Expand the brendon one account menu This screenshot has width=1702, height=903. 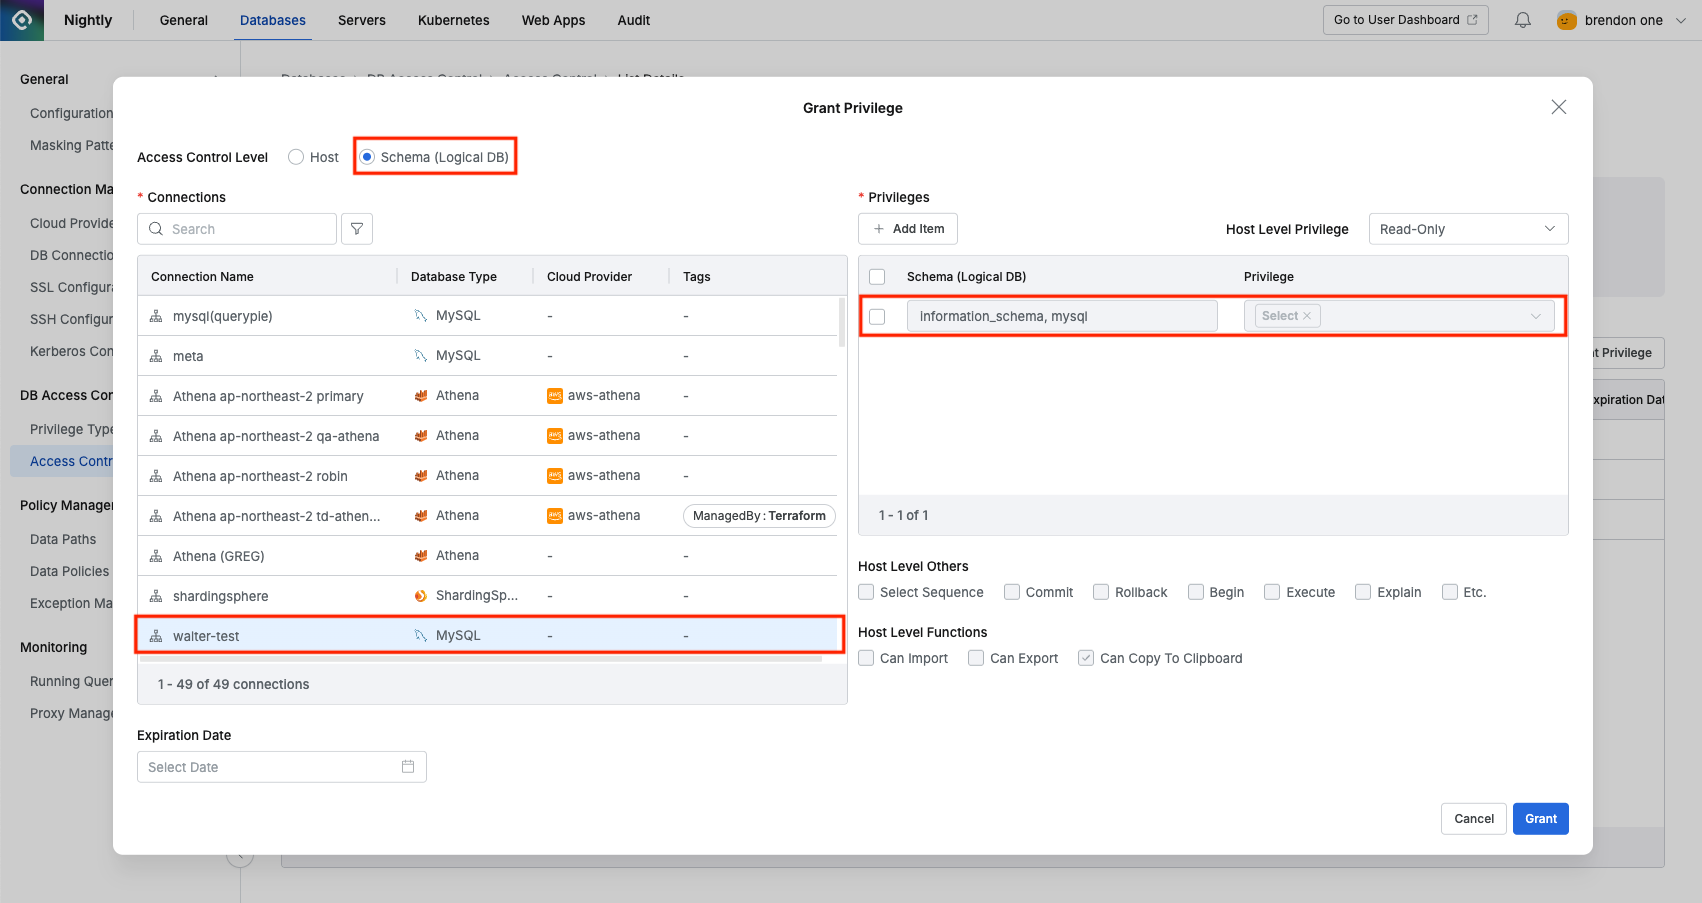click(x=1680, y=20)
